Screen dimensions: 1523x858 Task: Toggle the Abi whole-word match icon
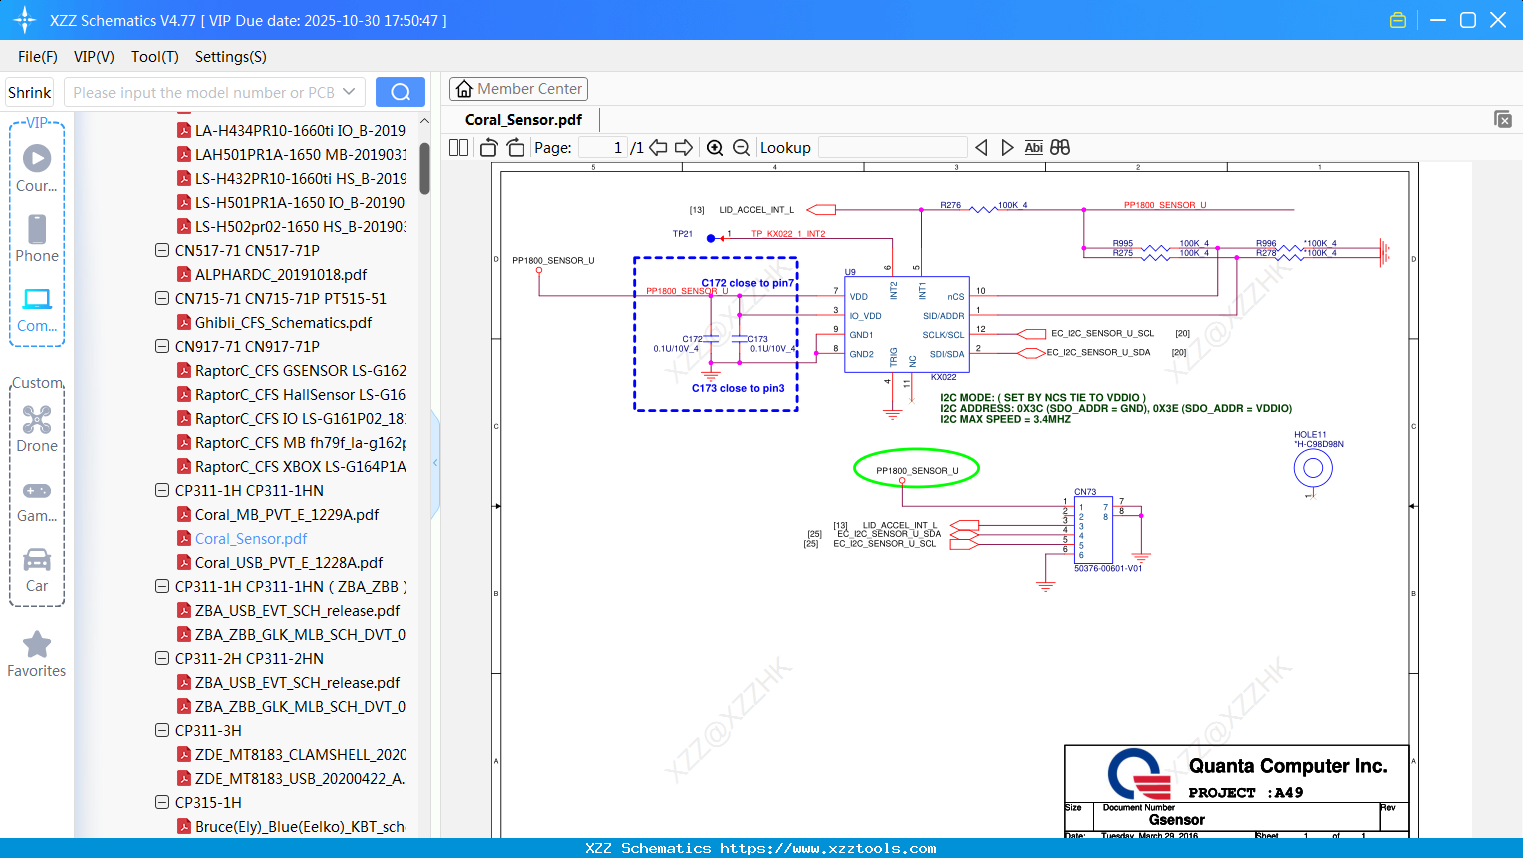[1034, 147]
